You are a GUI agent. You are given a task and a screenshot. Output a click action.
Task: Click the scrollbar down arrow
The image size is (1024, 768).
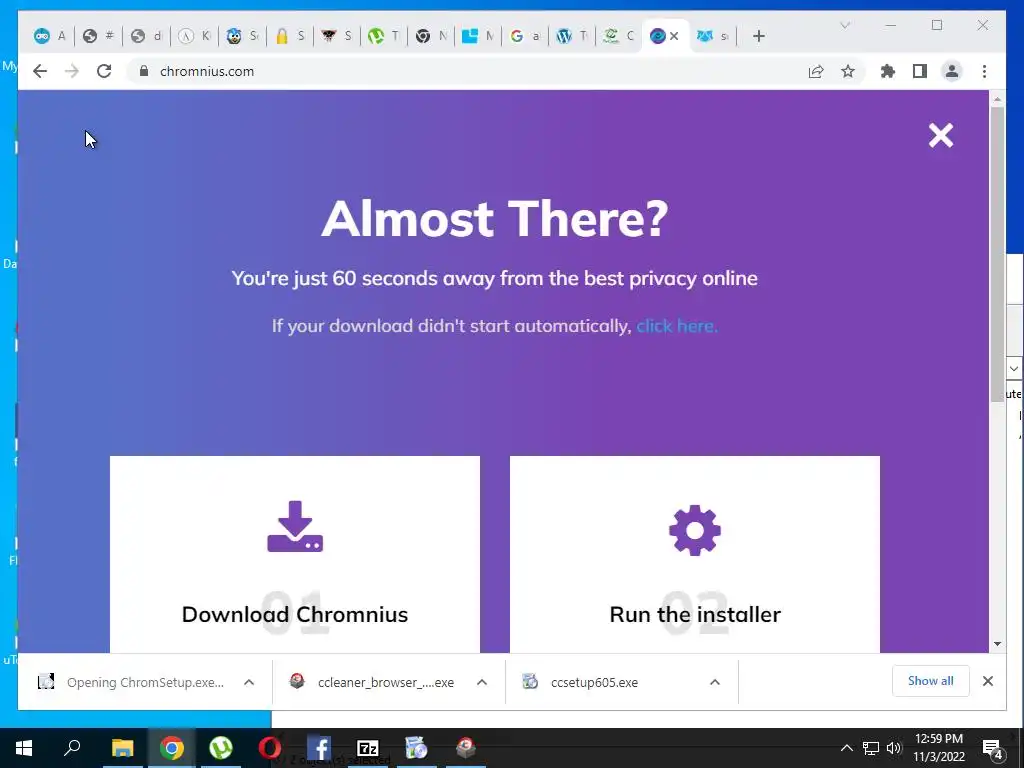997,644
